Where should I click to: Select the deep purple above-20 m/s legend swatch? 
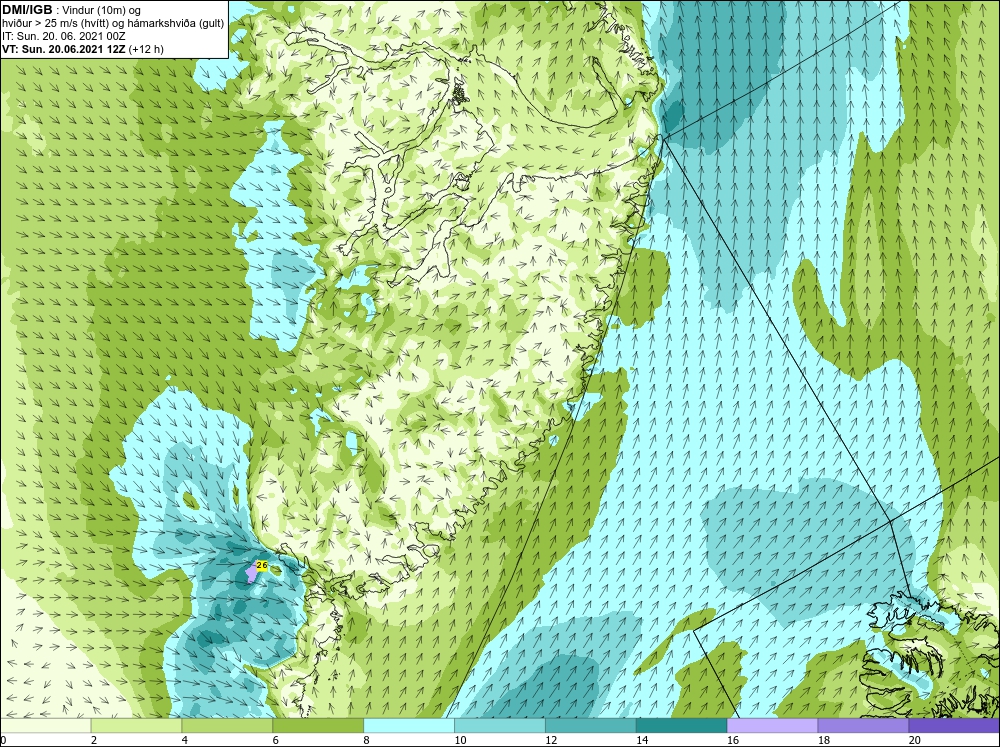pos(954,725)
